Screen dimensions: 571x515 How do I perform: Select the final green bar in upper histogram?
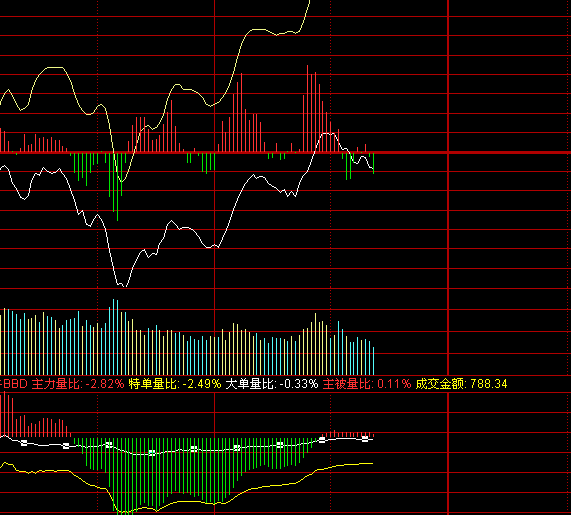[x=374, y=163]
